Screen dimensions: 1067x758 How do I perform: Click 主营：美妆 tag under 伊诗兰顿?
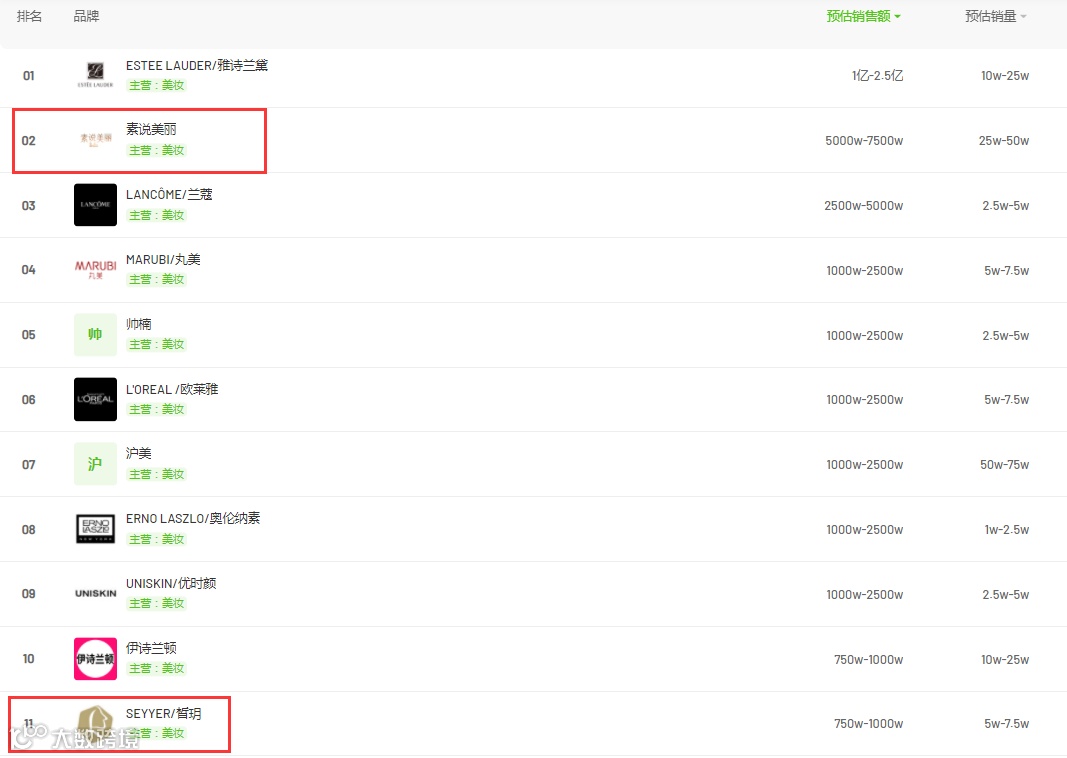pos(157,668)
